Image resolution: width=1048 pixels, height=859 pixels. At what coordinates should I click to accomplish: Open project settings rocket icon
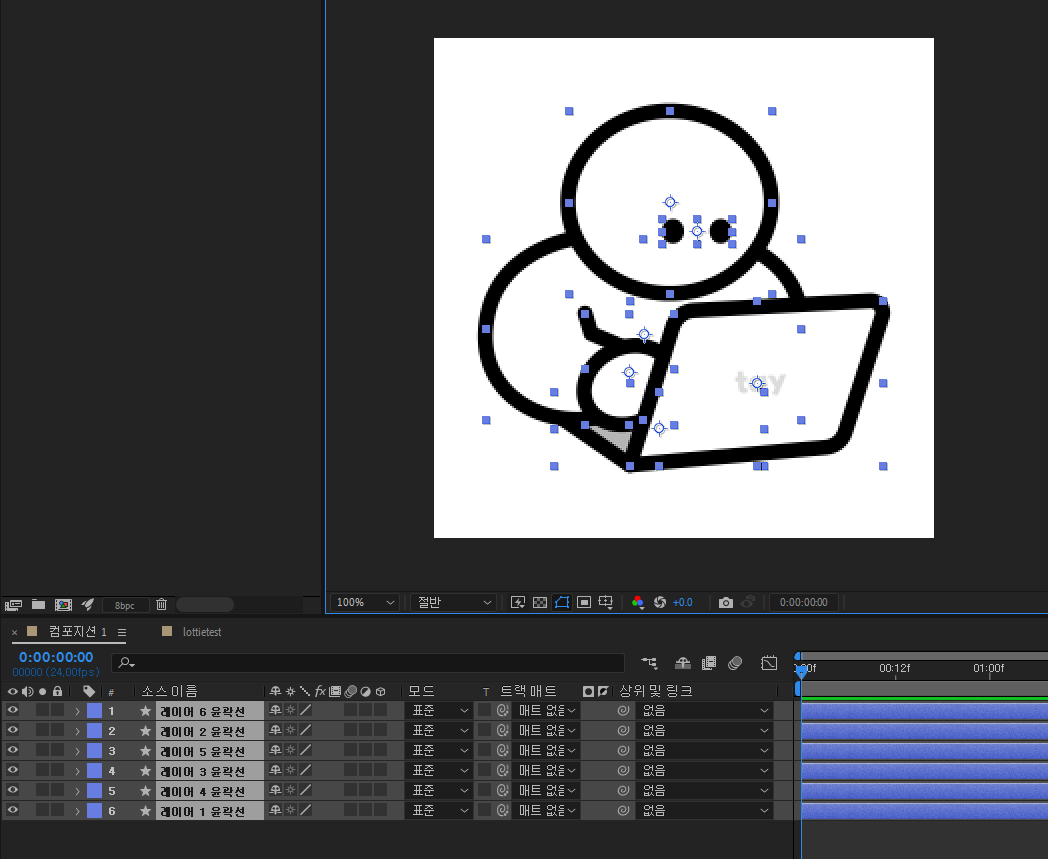[88, 604]
